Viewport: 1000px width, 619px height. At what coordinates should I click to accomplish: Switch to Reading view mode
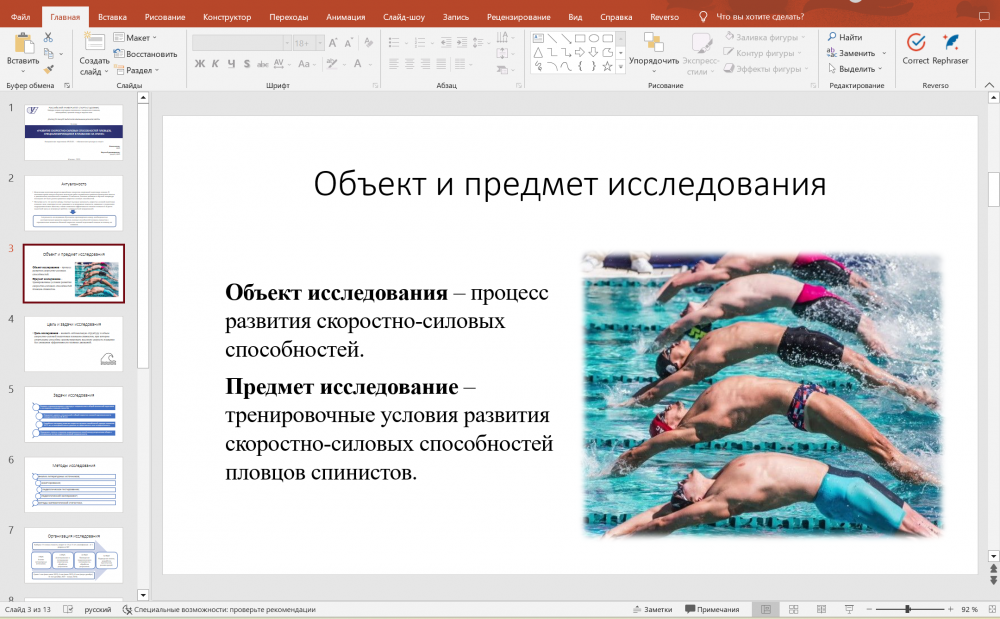click(x=821, y=609)
